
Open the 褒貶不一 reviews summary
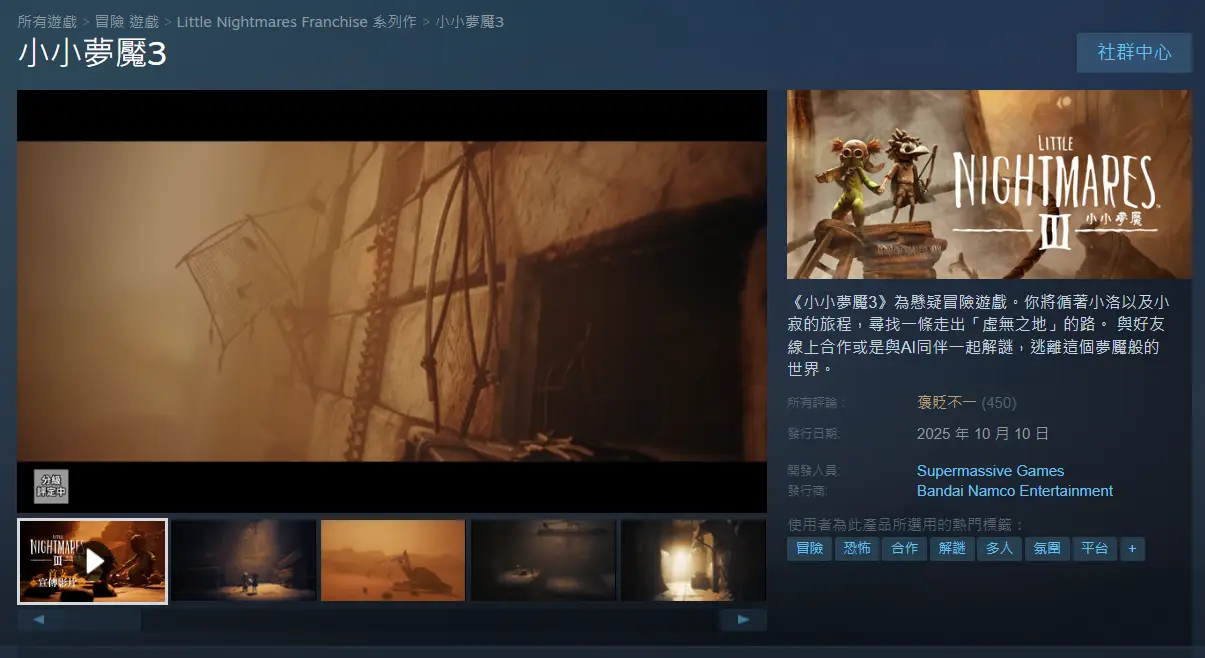tap(946, 403)
